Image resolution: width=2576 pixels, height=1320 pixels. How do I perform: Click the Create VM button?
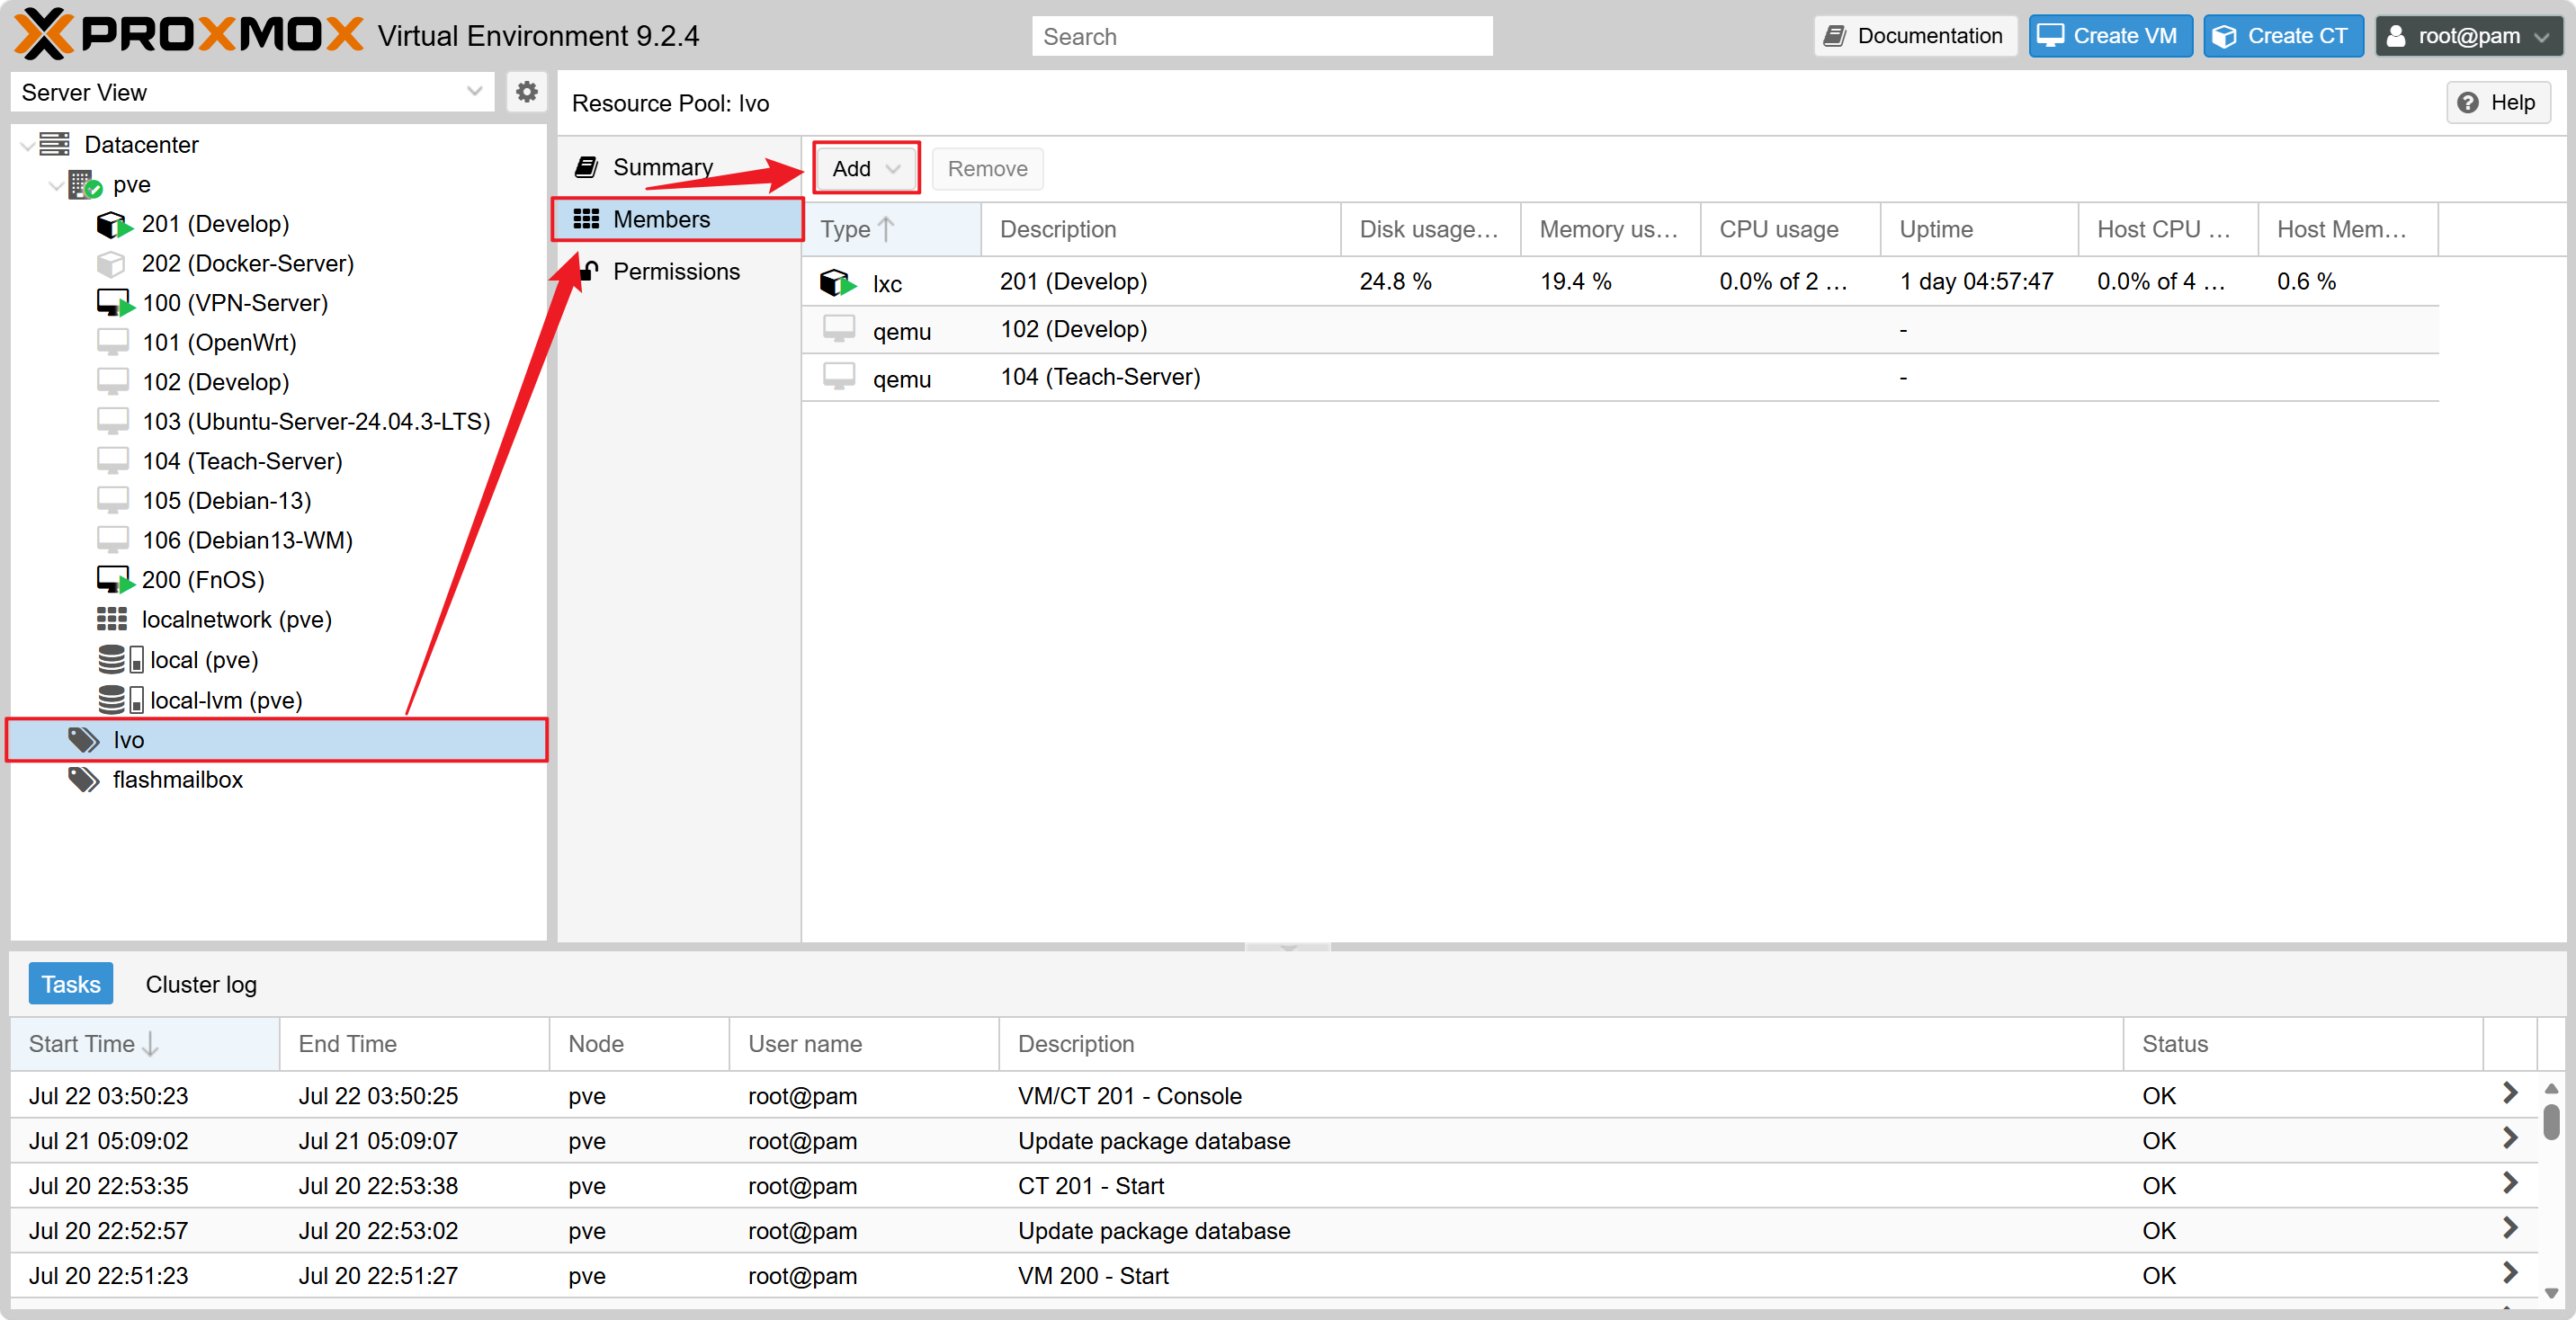2110,36
